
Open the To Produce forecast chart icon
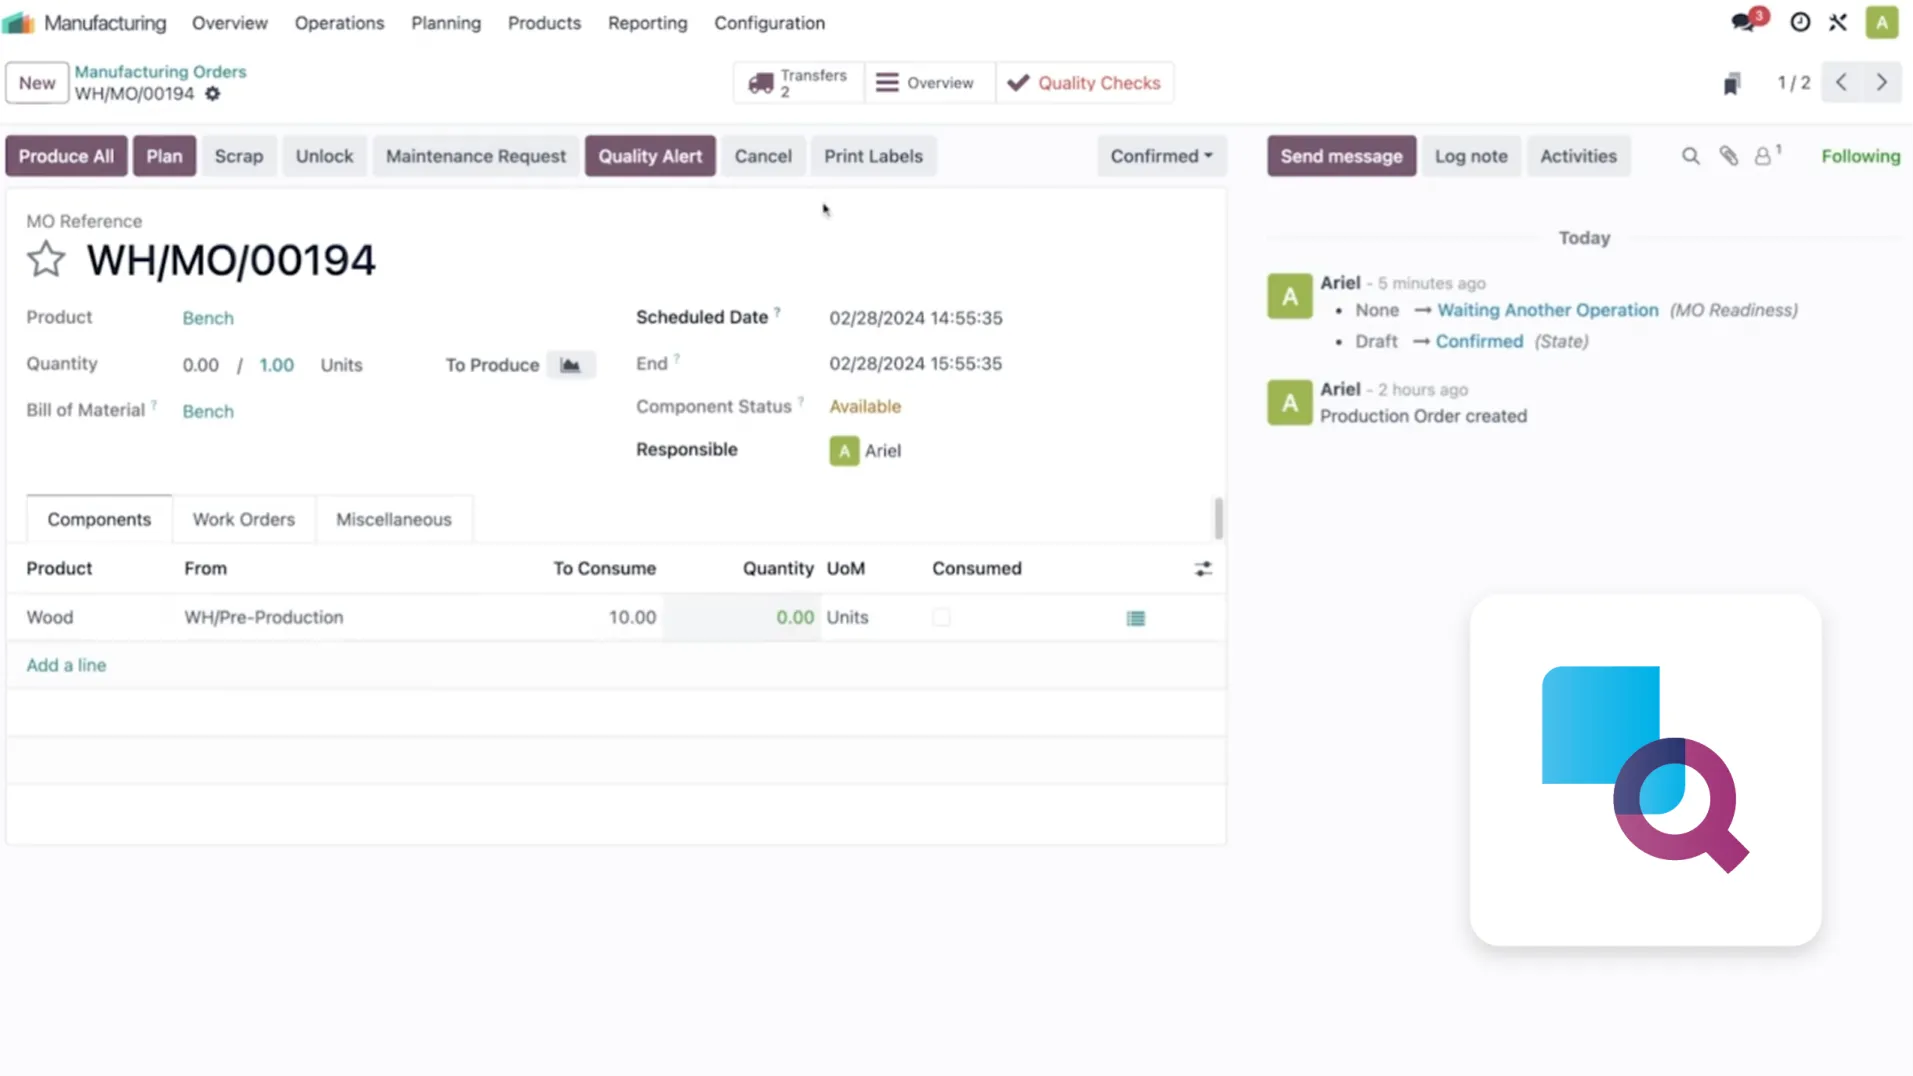(x=570, y=365)
